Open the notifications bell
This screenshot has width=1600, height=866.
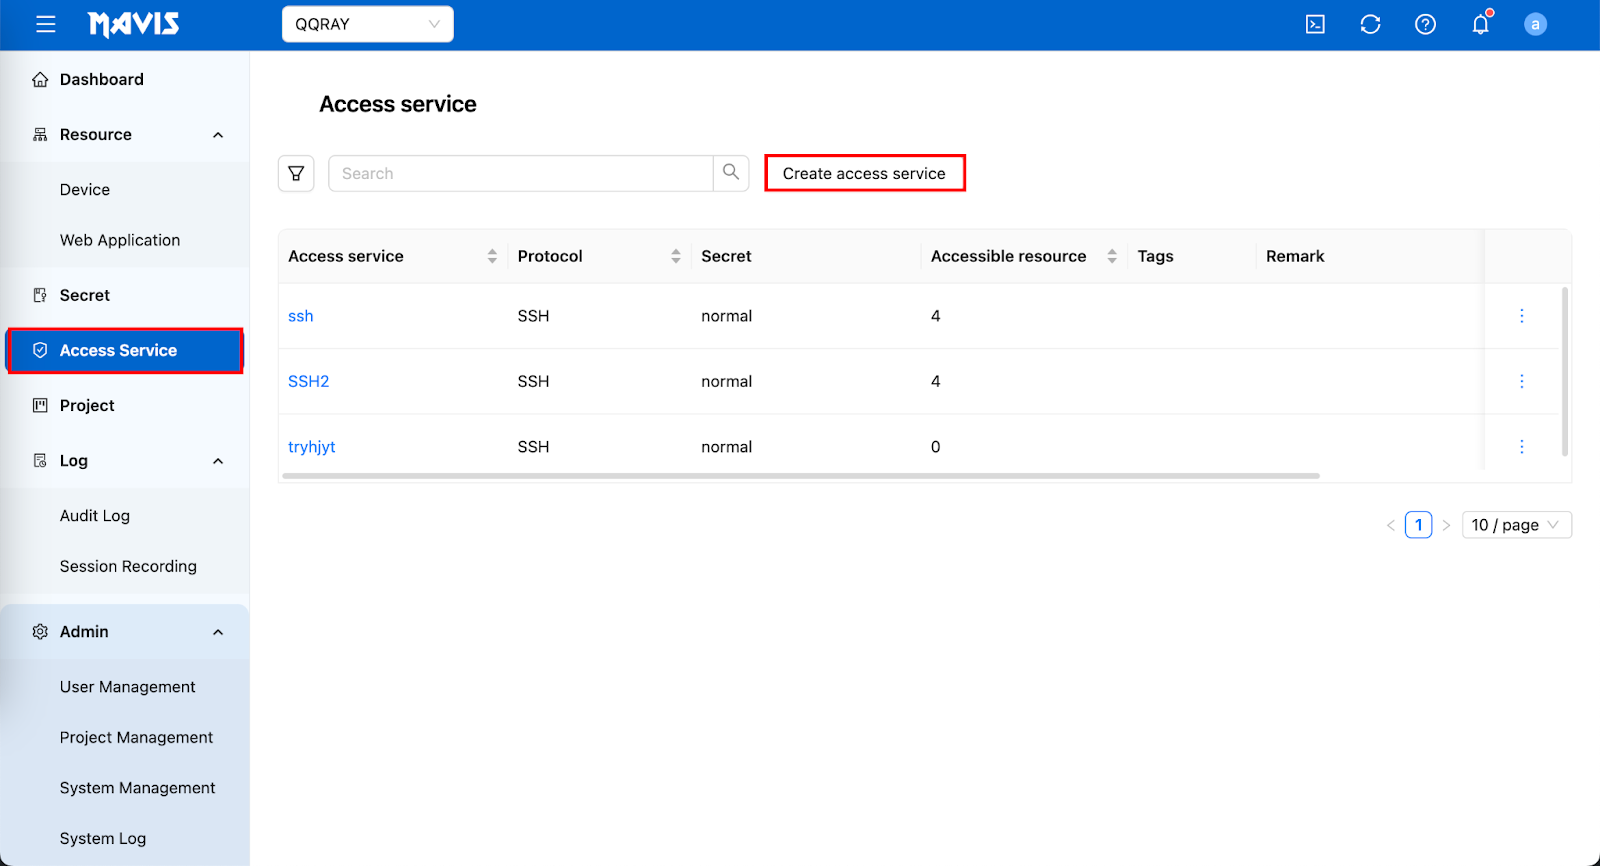1480,24
